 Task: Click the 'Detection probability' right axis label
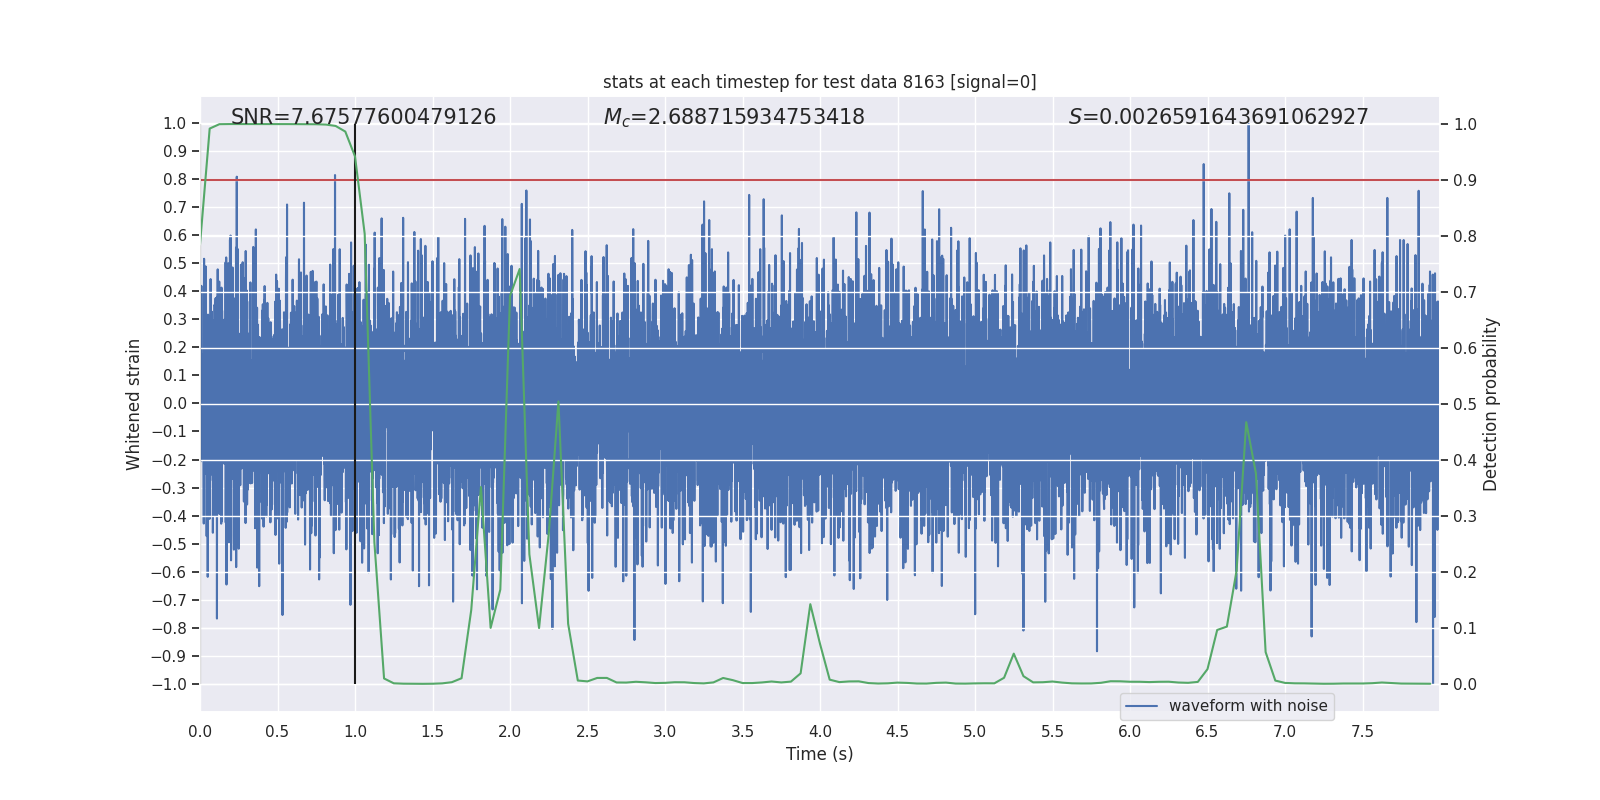[x=1490, y=404]
